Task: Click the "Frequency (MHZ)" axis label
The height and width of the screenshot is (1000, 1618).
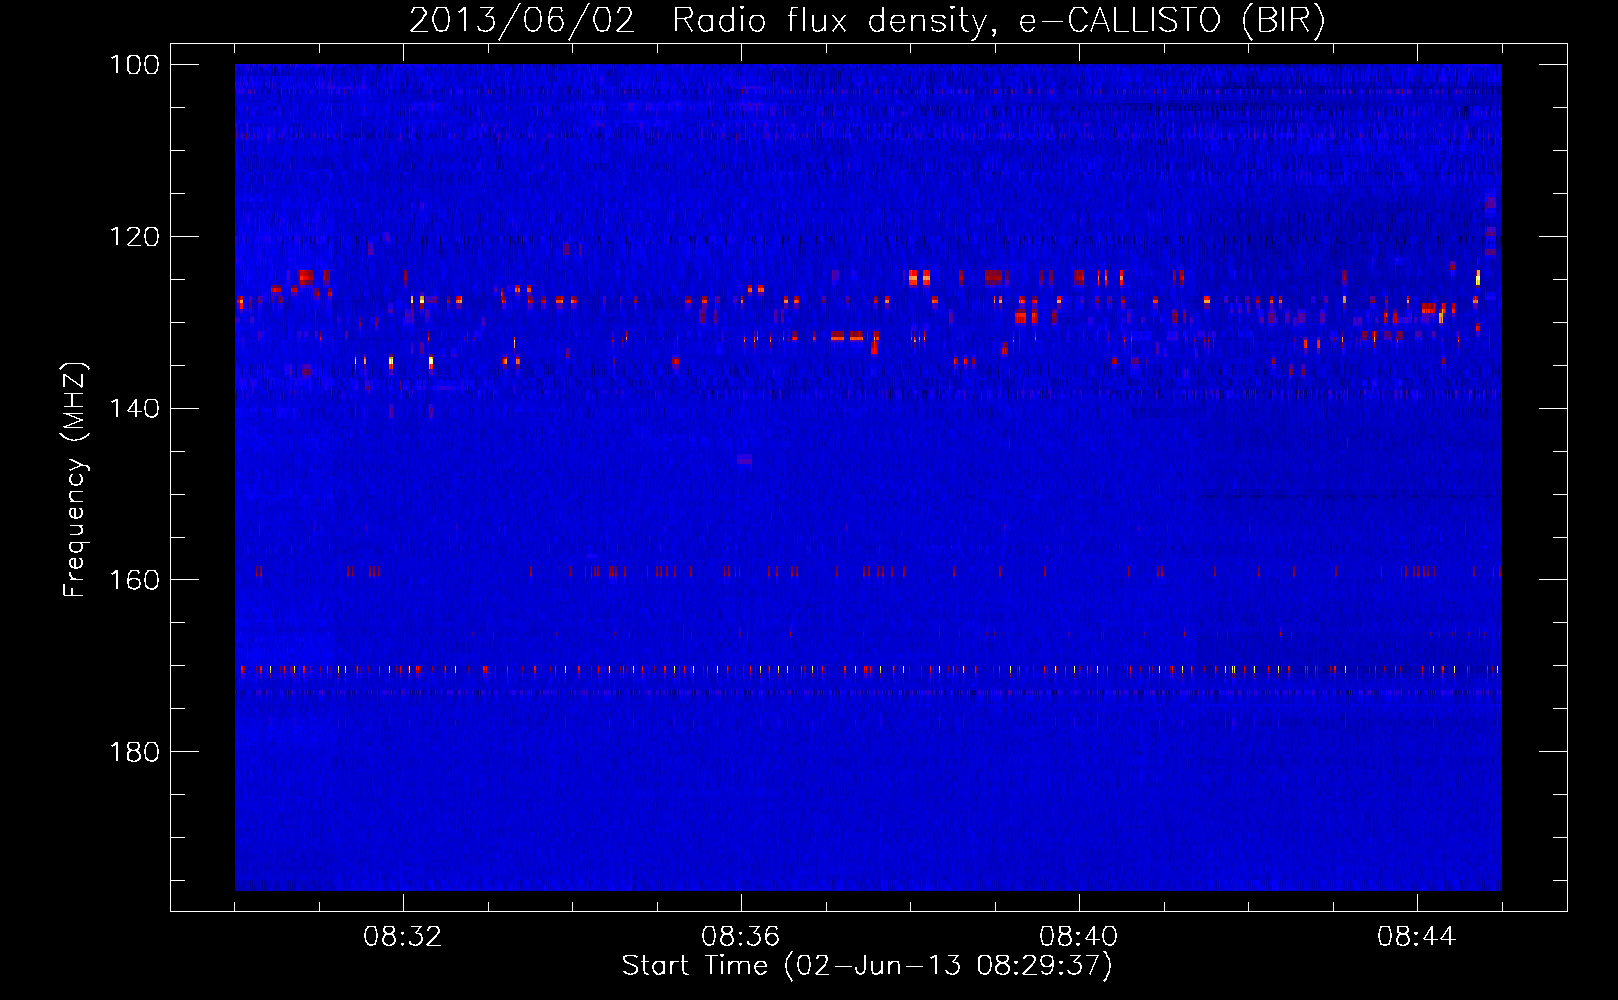Action: tap(75, 479)
